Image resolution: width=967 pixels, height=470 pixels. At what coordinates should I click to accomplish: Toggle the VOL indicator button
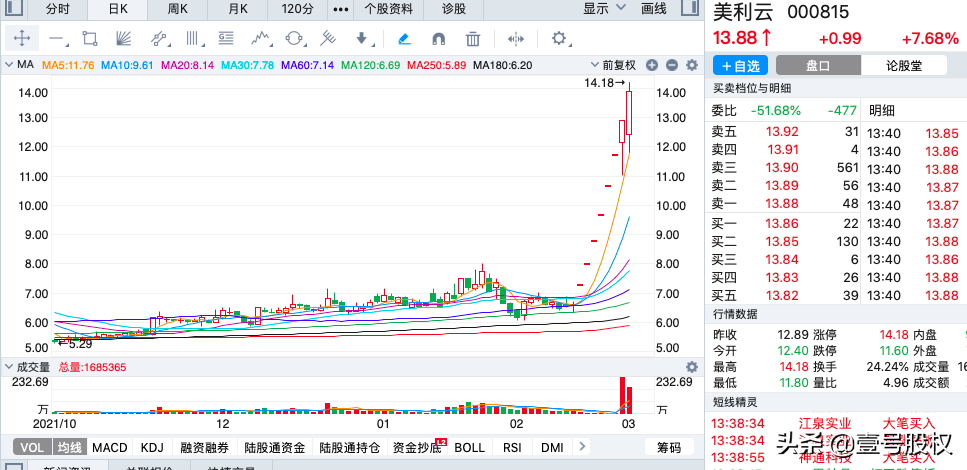pyautogui.click(x=32, y=447)
